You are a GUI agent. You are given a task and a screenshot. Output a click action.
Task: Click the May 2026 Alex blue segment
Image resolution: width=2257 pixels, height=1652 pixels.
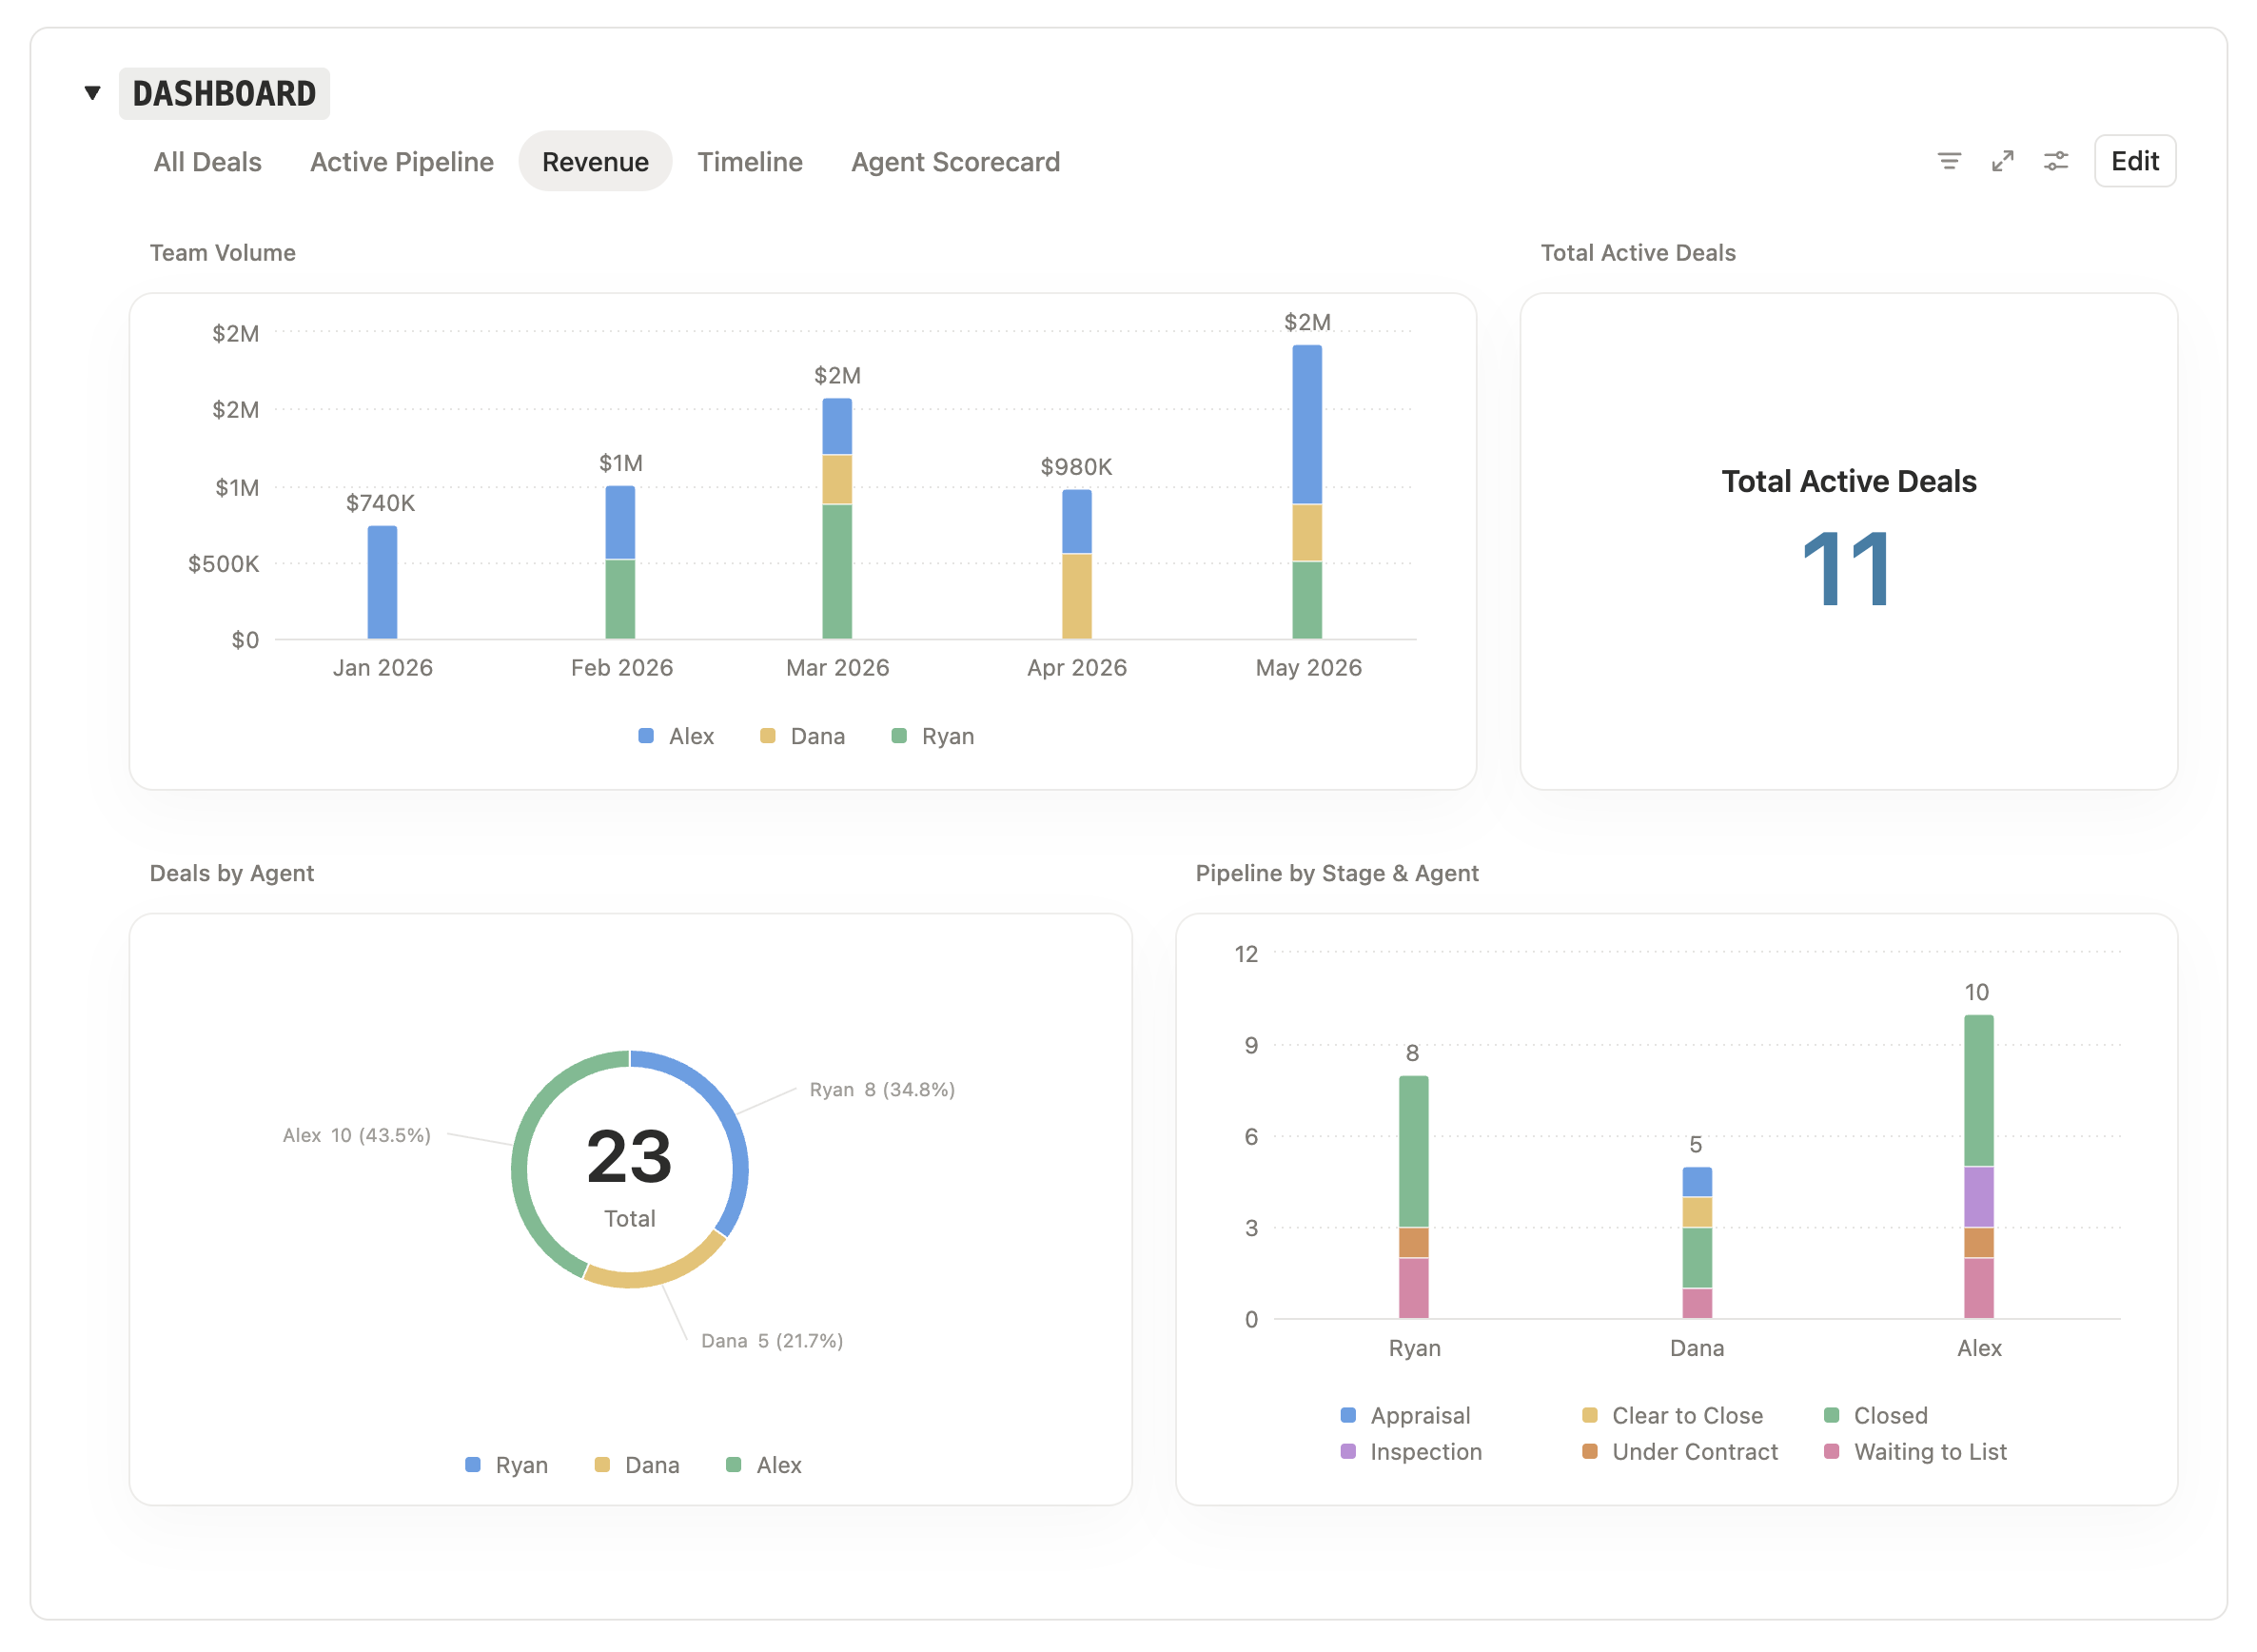[x=1306, y=425]
